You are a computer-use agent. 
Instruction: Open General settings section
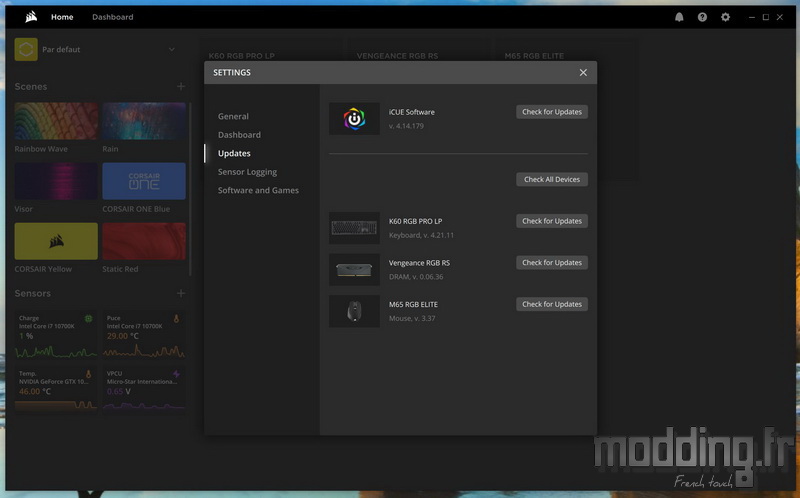click(233, 116)
